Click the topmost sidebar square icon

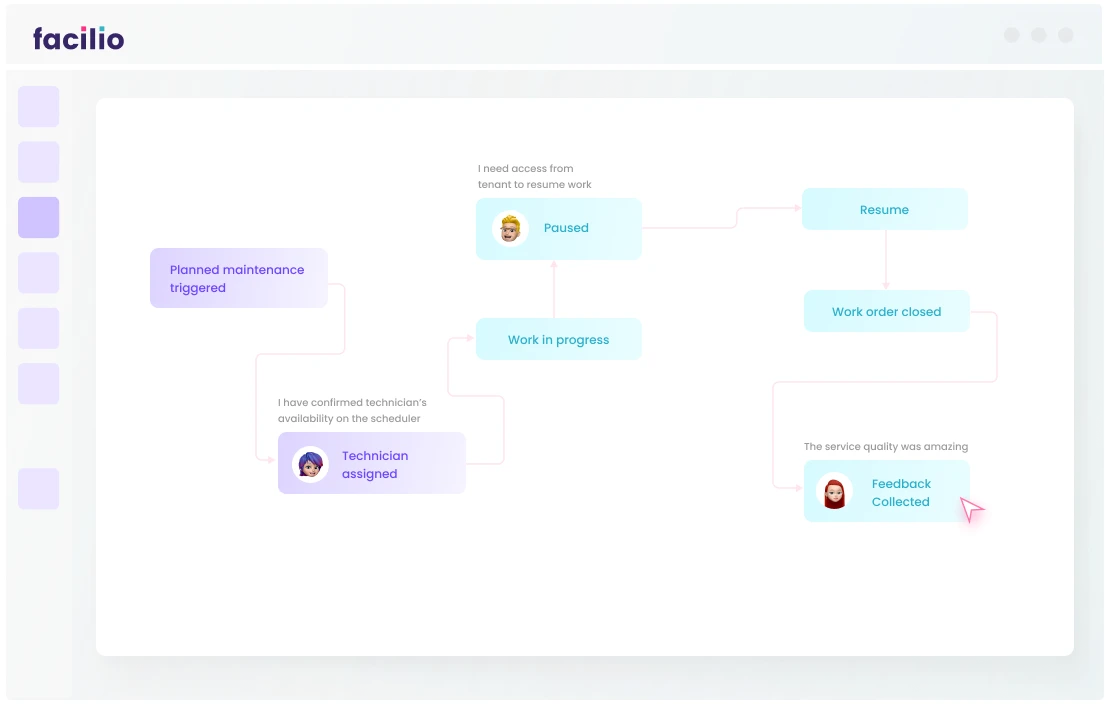pyautogui.click(x=38, y=106)
